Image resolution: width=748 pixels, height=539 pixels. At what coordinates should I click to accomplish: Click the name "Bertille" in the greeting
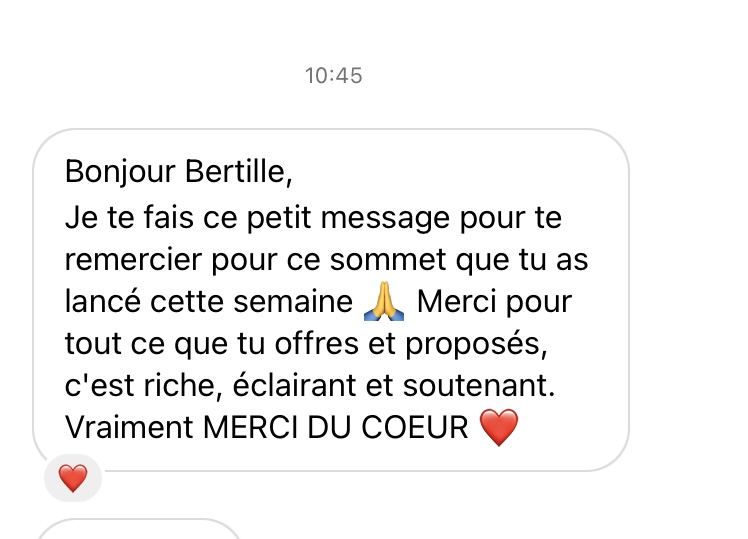[240, 172]
